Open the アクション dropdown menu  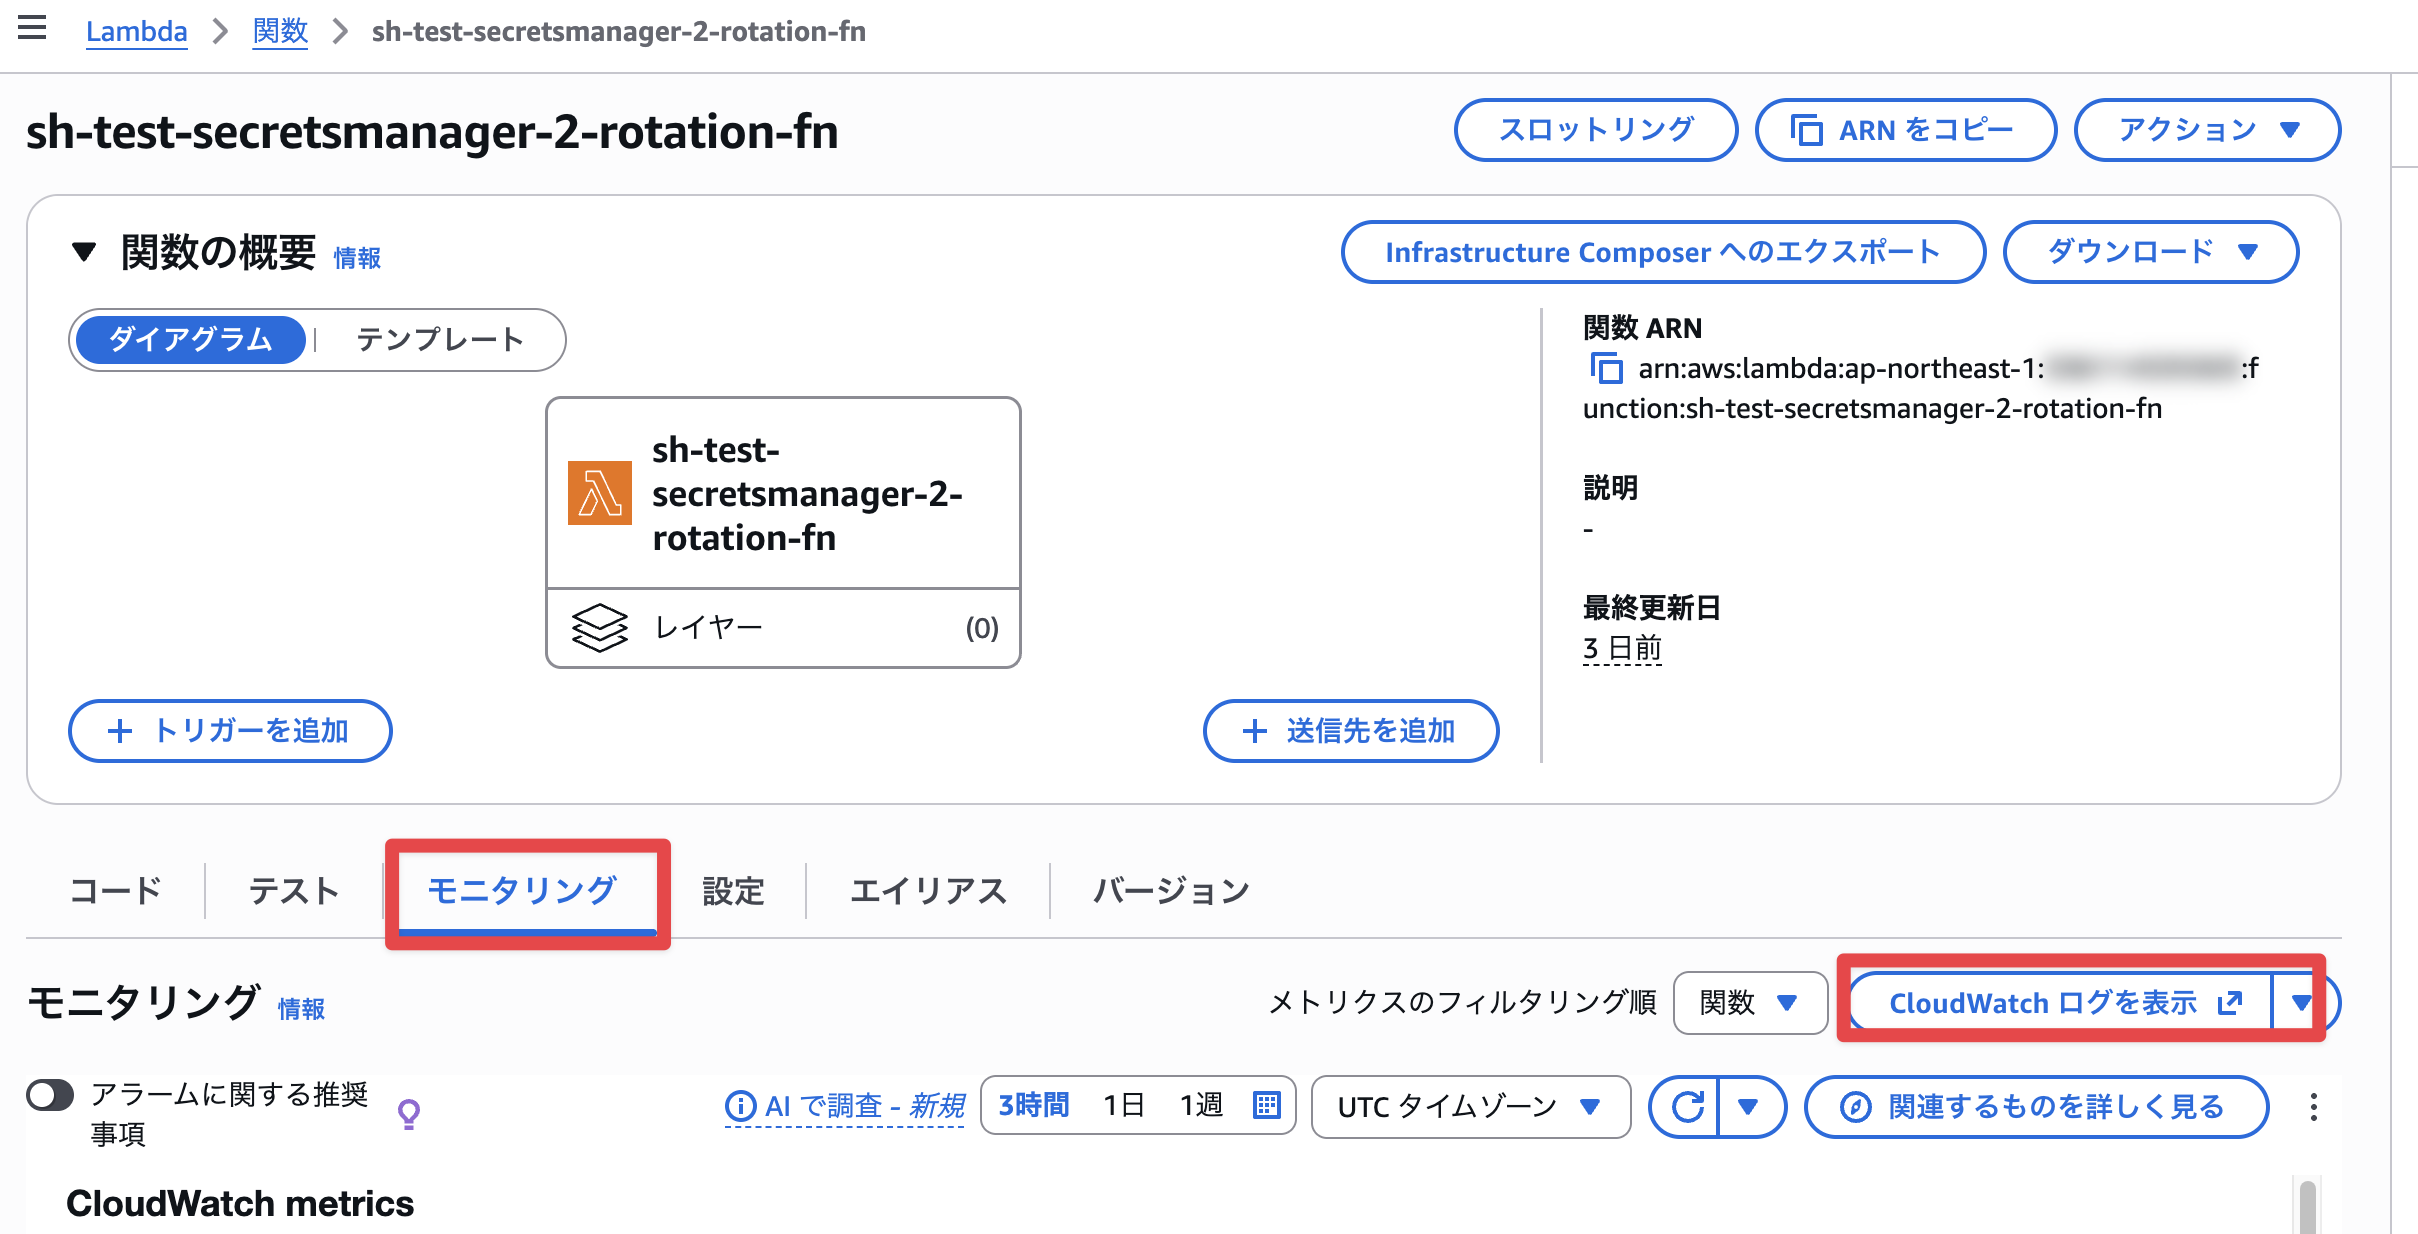[2207, 130]
